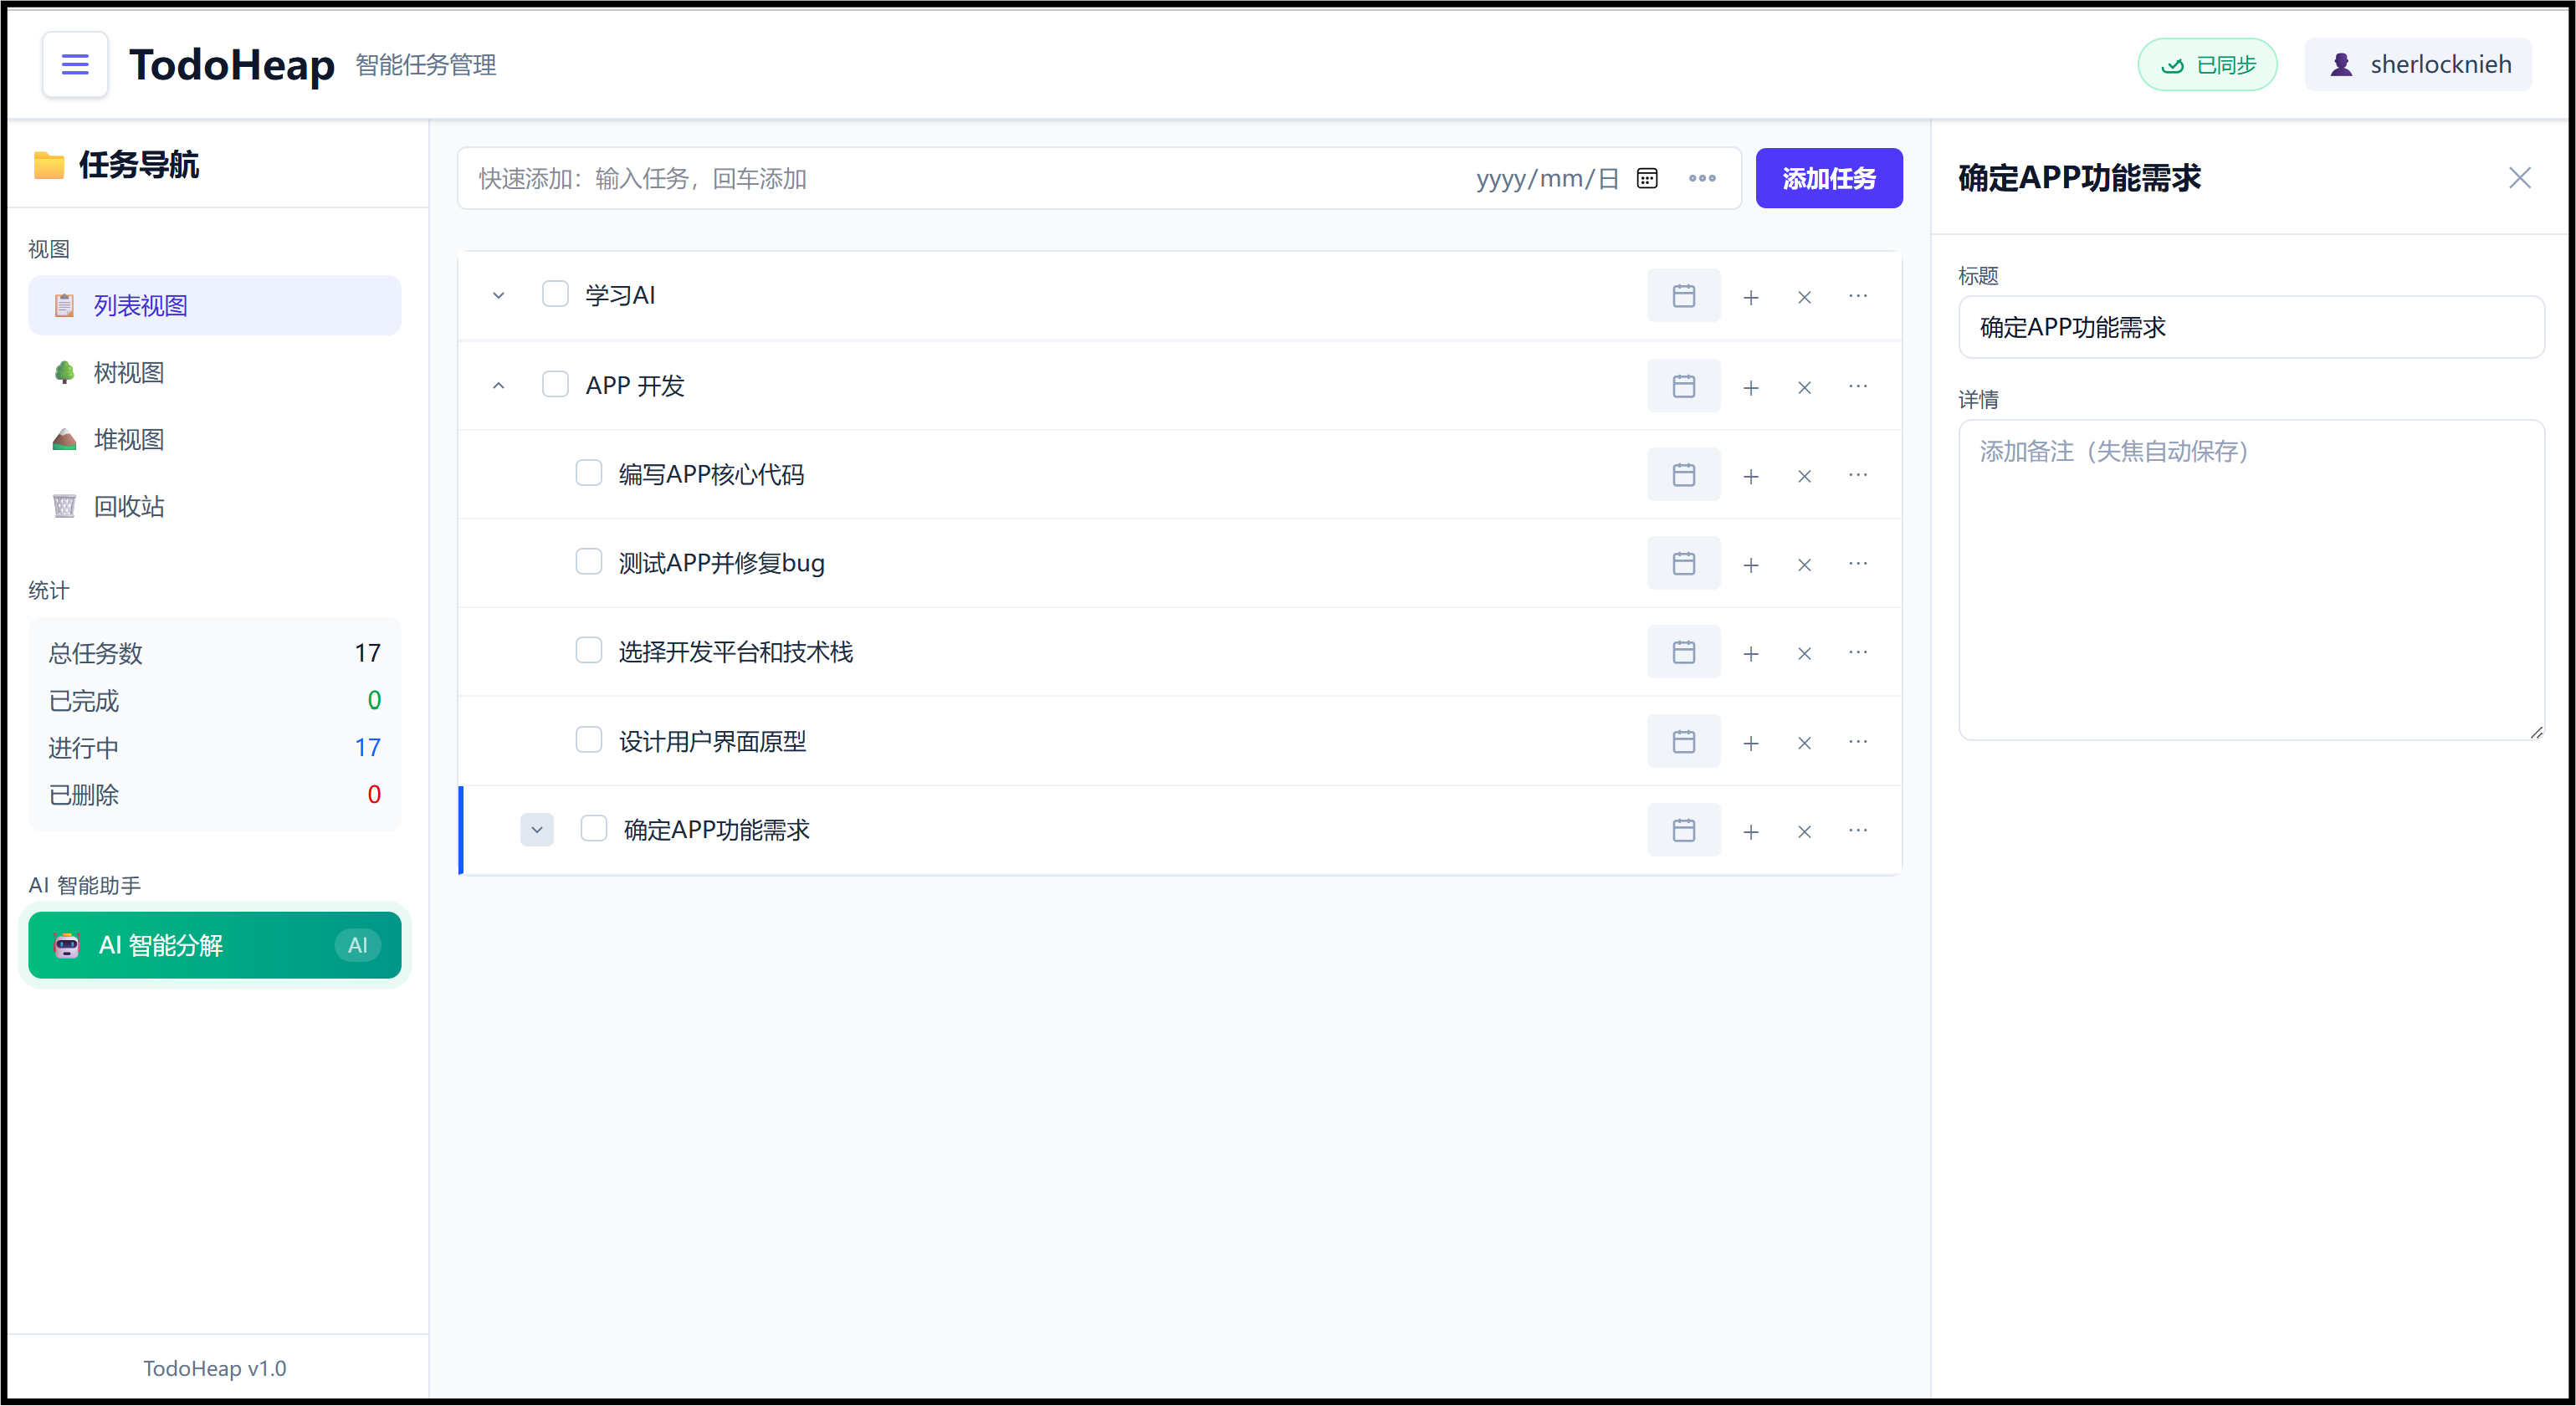Click the 添加任务 button
2576x1406 pixels.
click(1829, 178)
